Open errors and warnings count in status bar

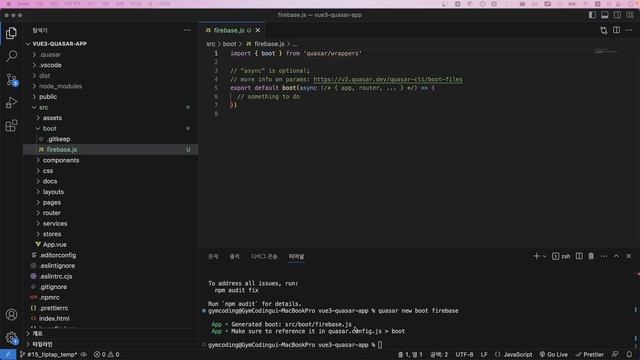(x=107, y=354)
